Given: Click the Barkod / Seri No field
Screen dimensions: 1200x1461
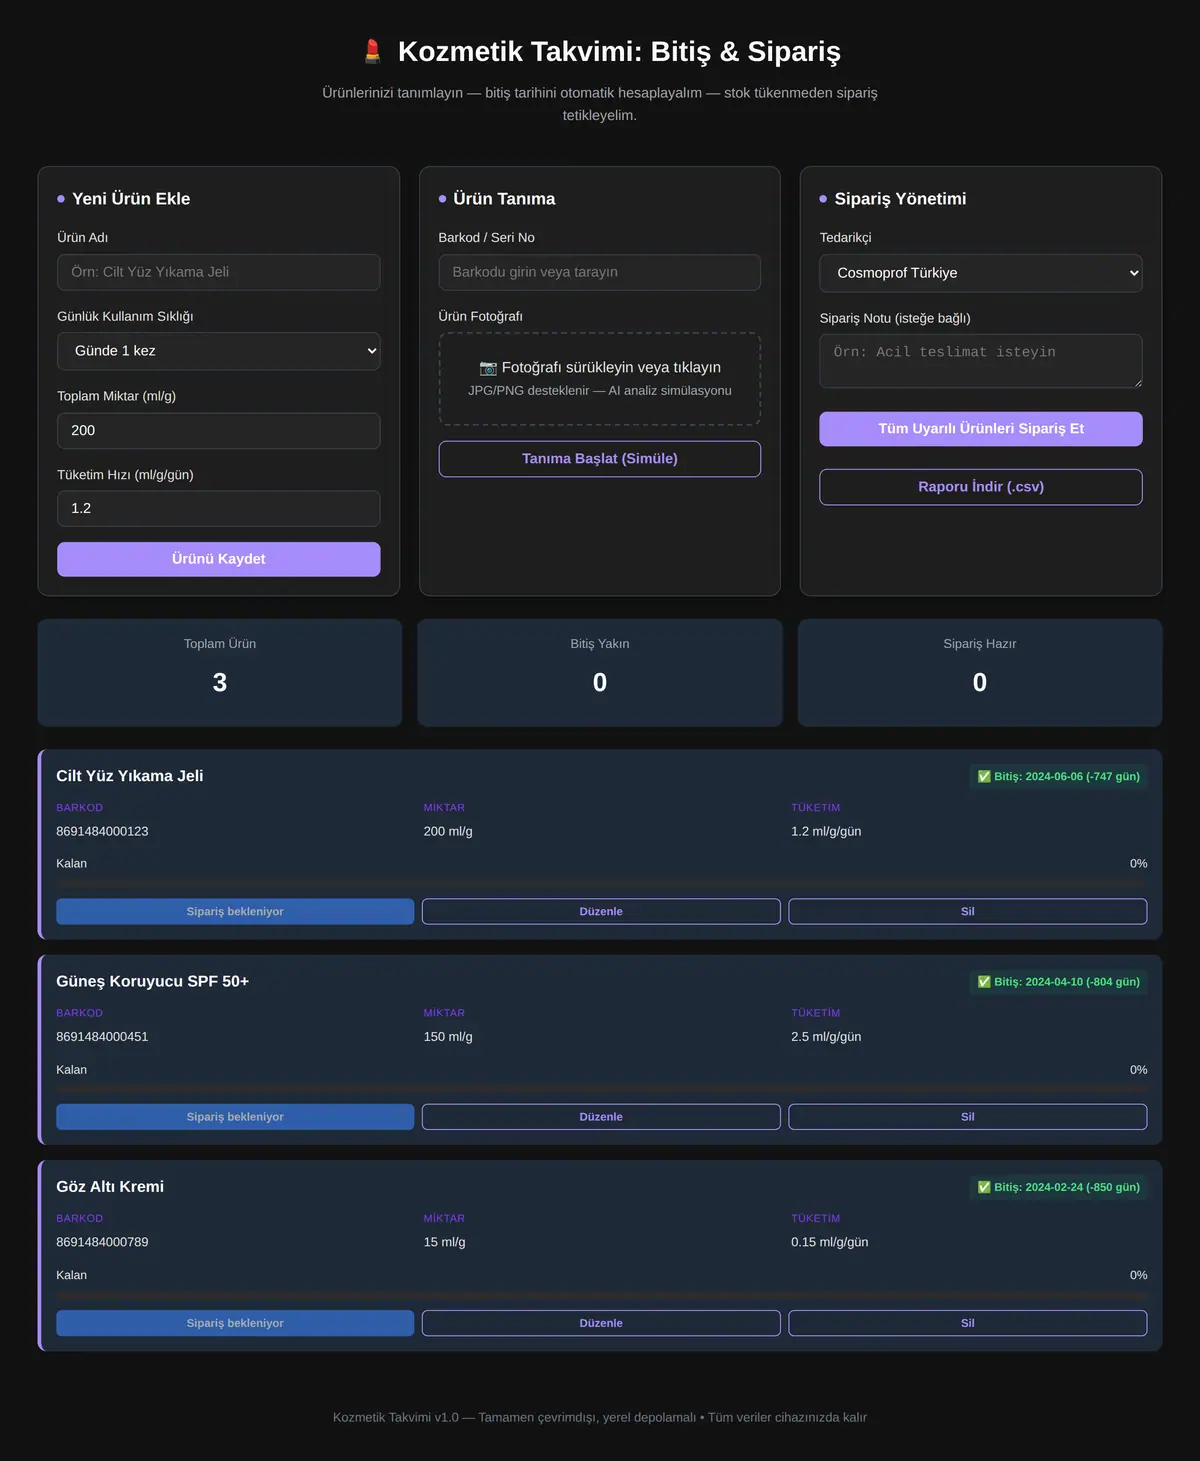Looking at the screenshot, I should pos(600,272).
